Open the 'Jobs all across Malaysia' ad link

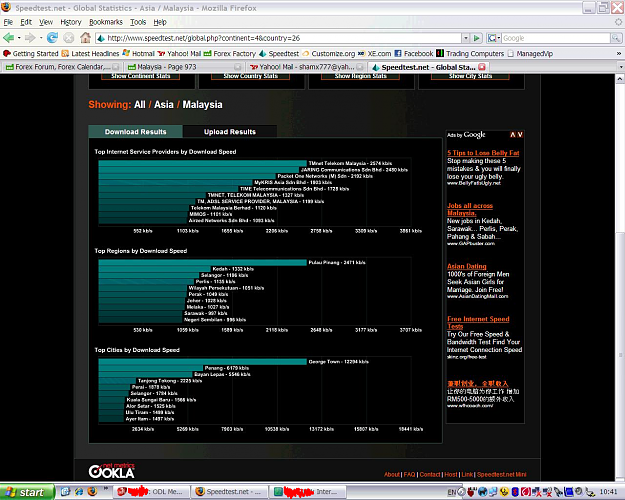[x=470, y=209]
